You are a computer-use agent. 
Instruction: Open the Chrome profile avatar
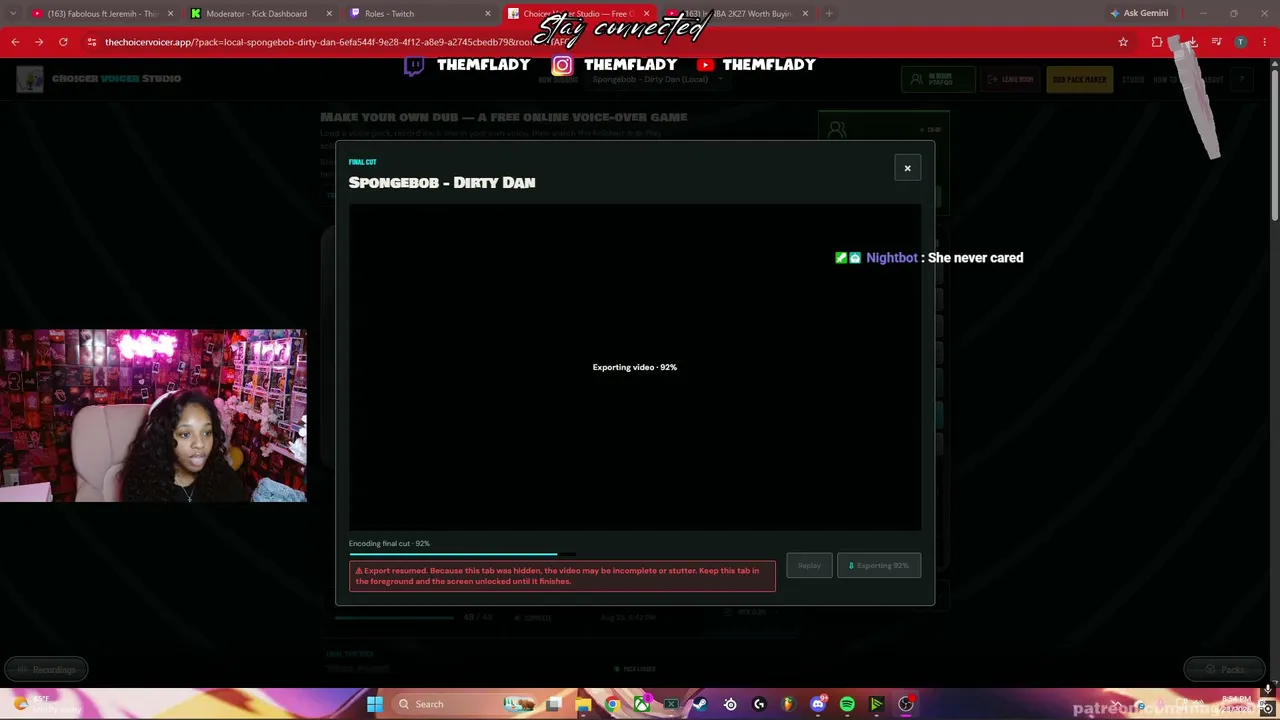coord(1241,42)
